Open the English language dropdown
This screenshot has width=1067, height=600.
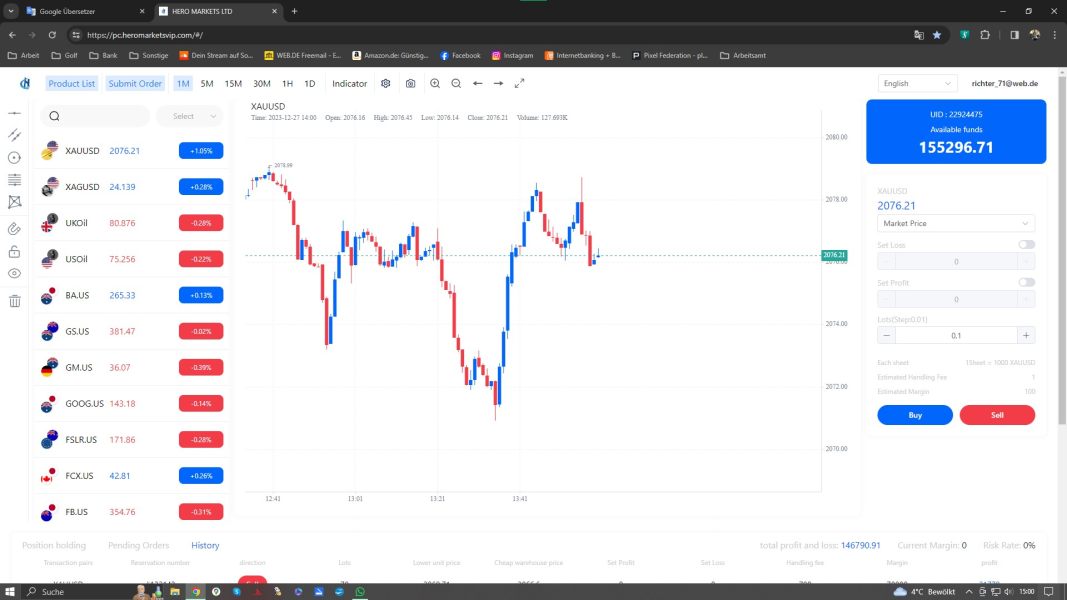pos(917,84)
